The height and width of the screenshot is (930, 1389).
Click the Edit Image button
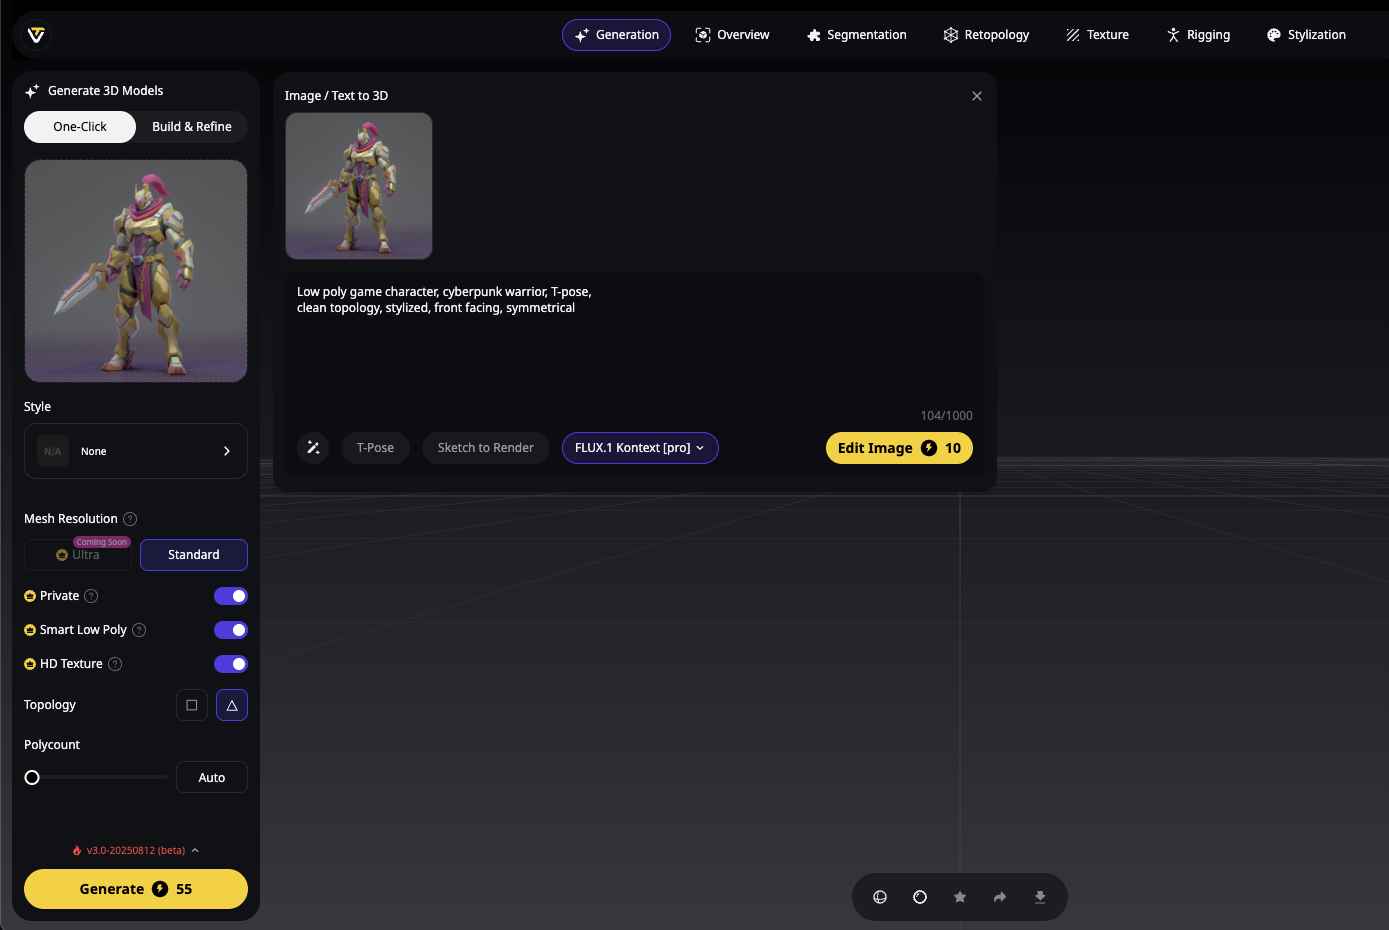coord(899,448)
